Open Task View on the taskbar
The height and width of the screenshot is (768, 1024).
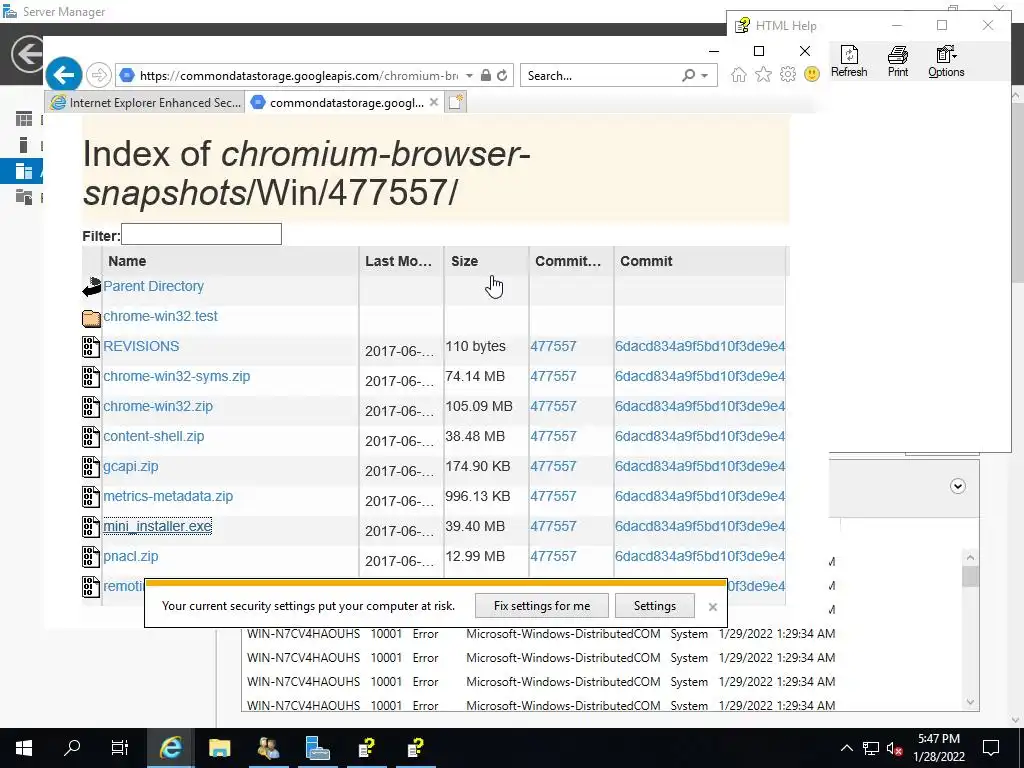[x=120, y=747]
